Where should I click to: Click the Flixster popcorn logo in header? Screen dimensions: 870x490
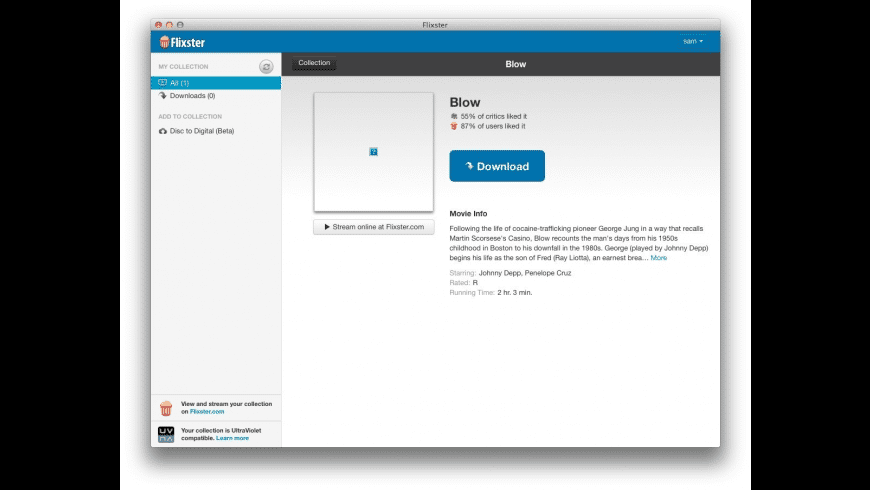click(x=165, y=42)
